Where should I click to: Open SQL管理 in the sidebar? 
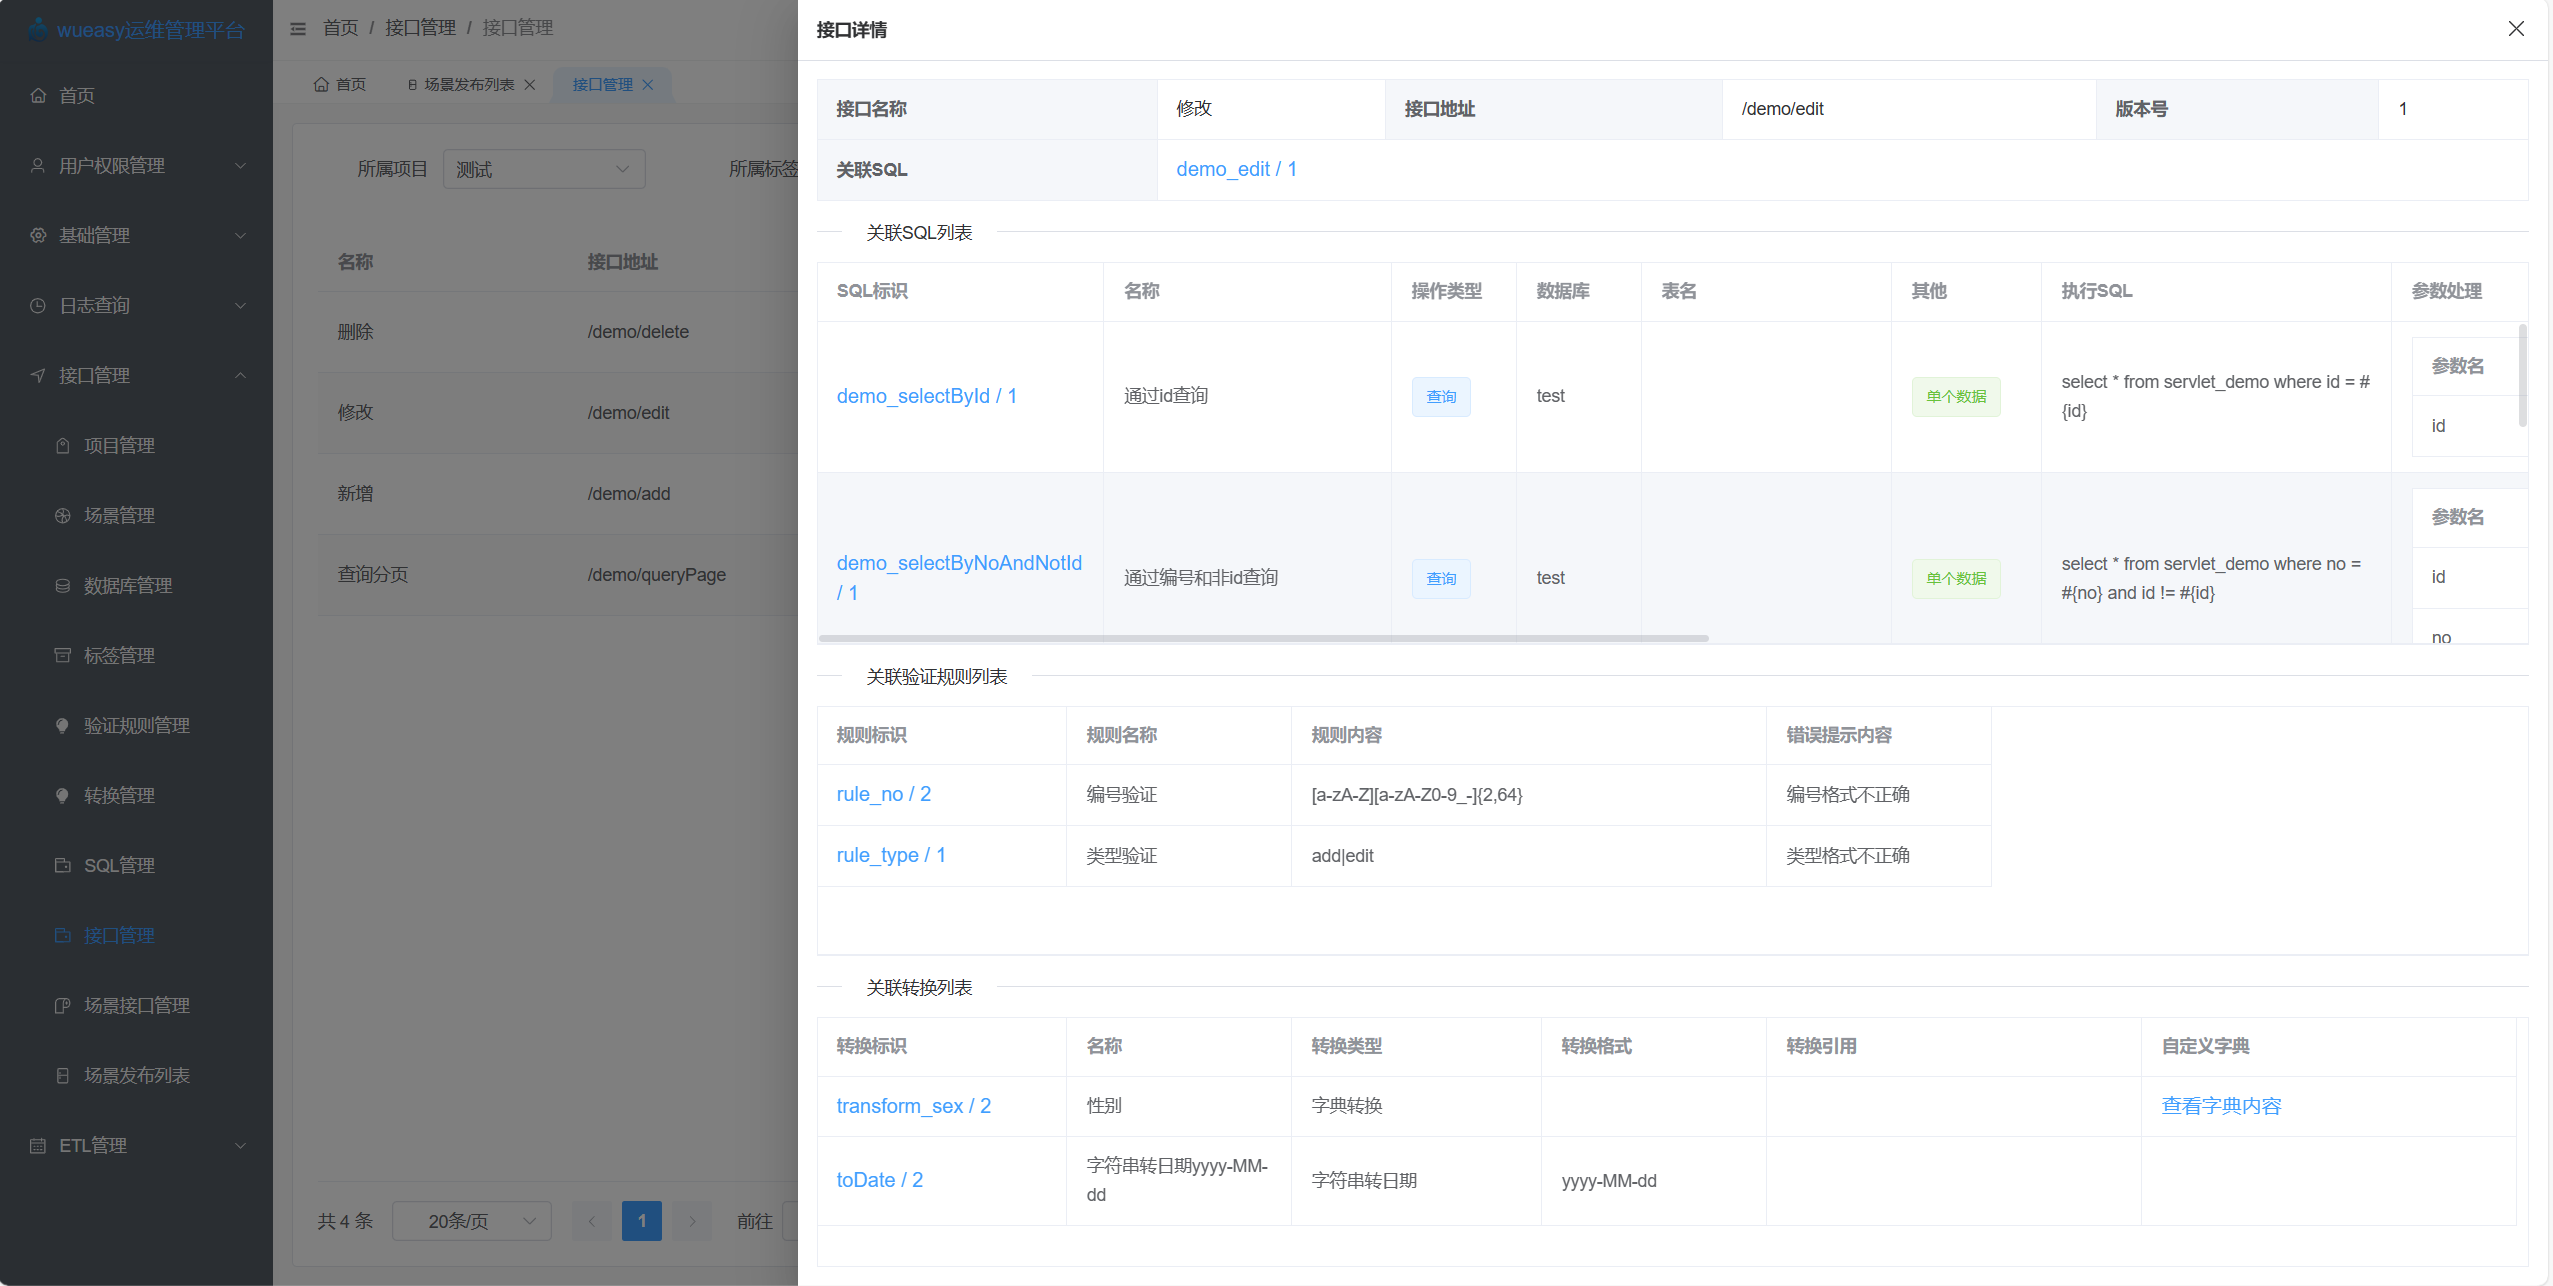coord(119,866)
